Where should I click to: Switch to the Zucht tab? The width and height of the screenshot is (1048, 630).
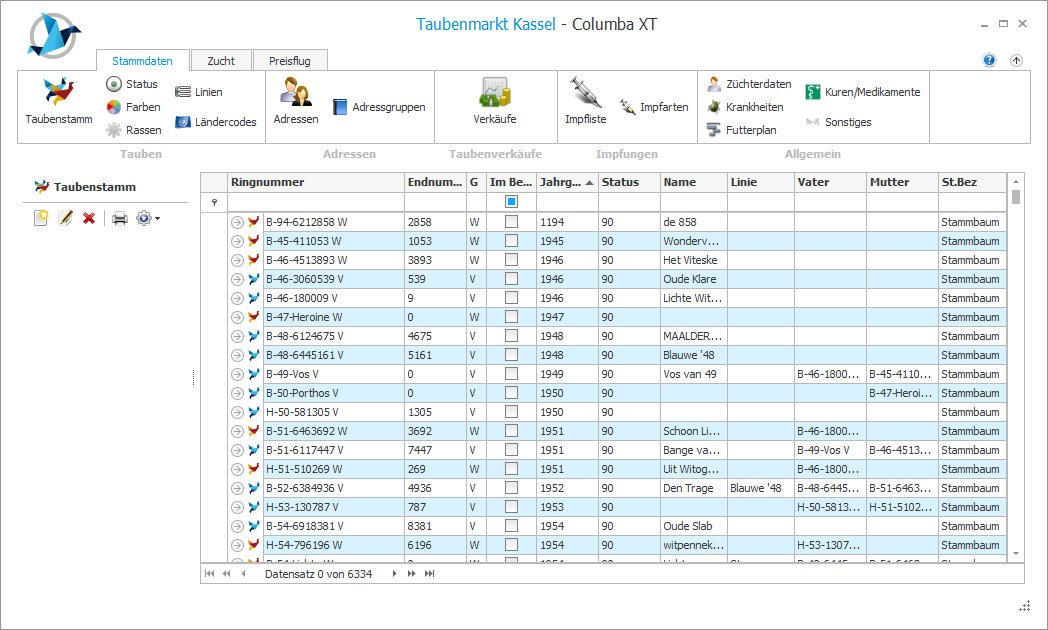[221, 61]
